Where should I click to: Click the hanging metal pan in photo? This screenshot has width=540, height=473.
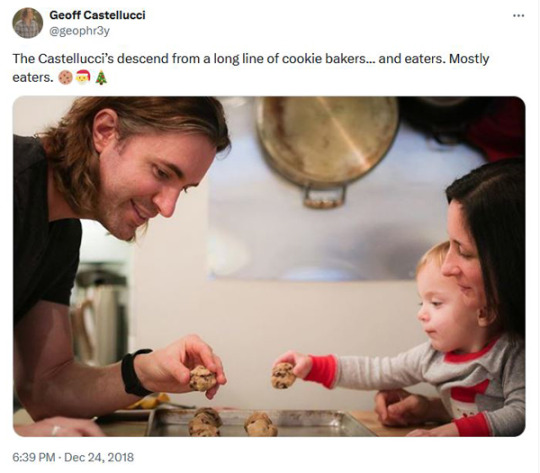(326, 148)
